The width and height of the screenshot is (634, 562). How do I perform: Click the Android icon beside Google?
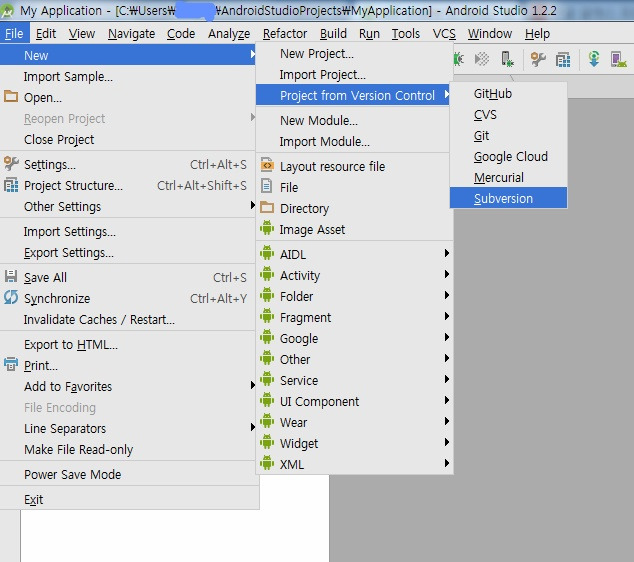[x=267, y=337]
